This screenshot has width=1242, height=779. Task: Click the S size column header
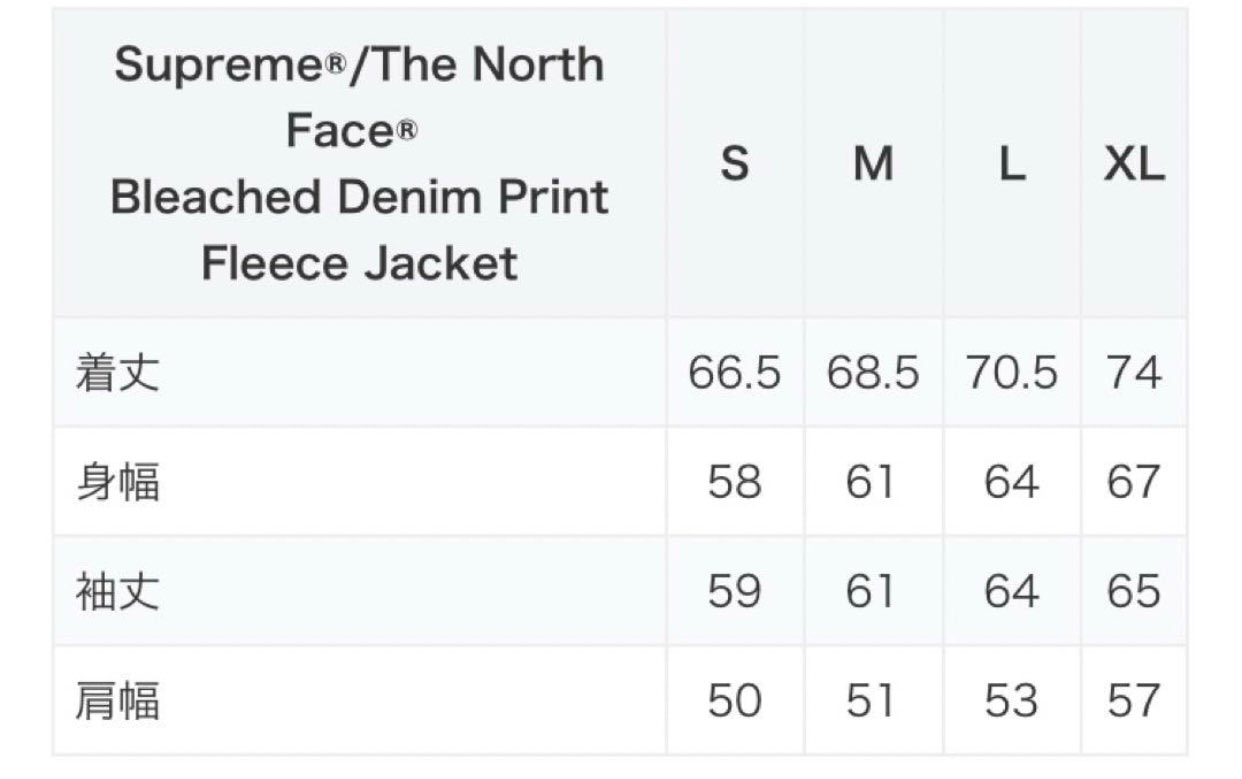(735, 163)
